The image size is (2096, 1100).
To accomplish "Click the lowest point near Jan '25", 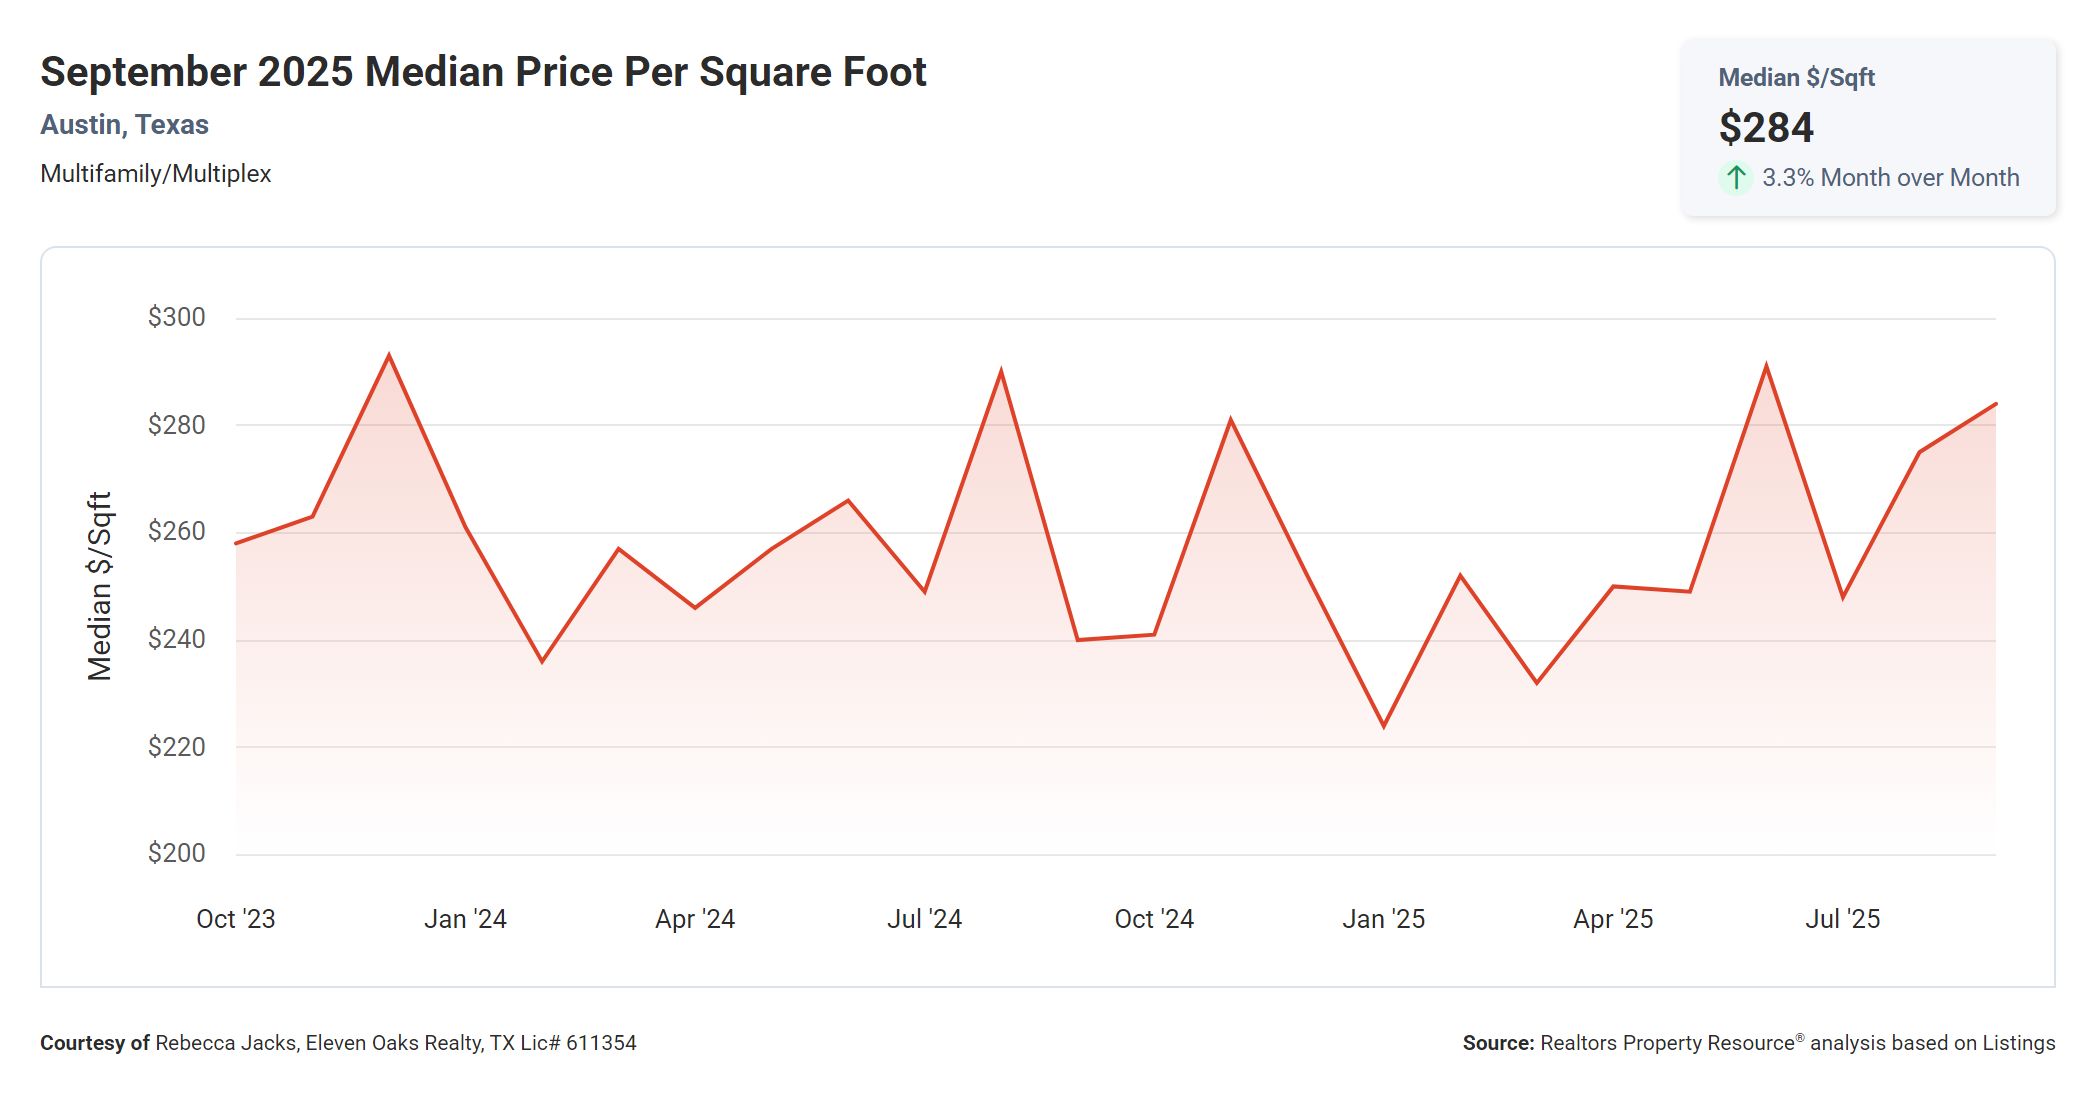I will (x=1386, y=726).
